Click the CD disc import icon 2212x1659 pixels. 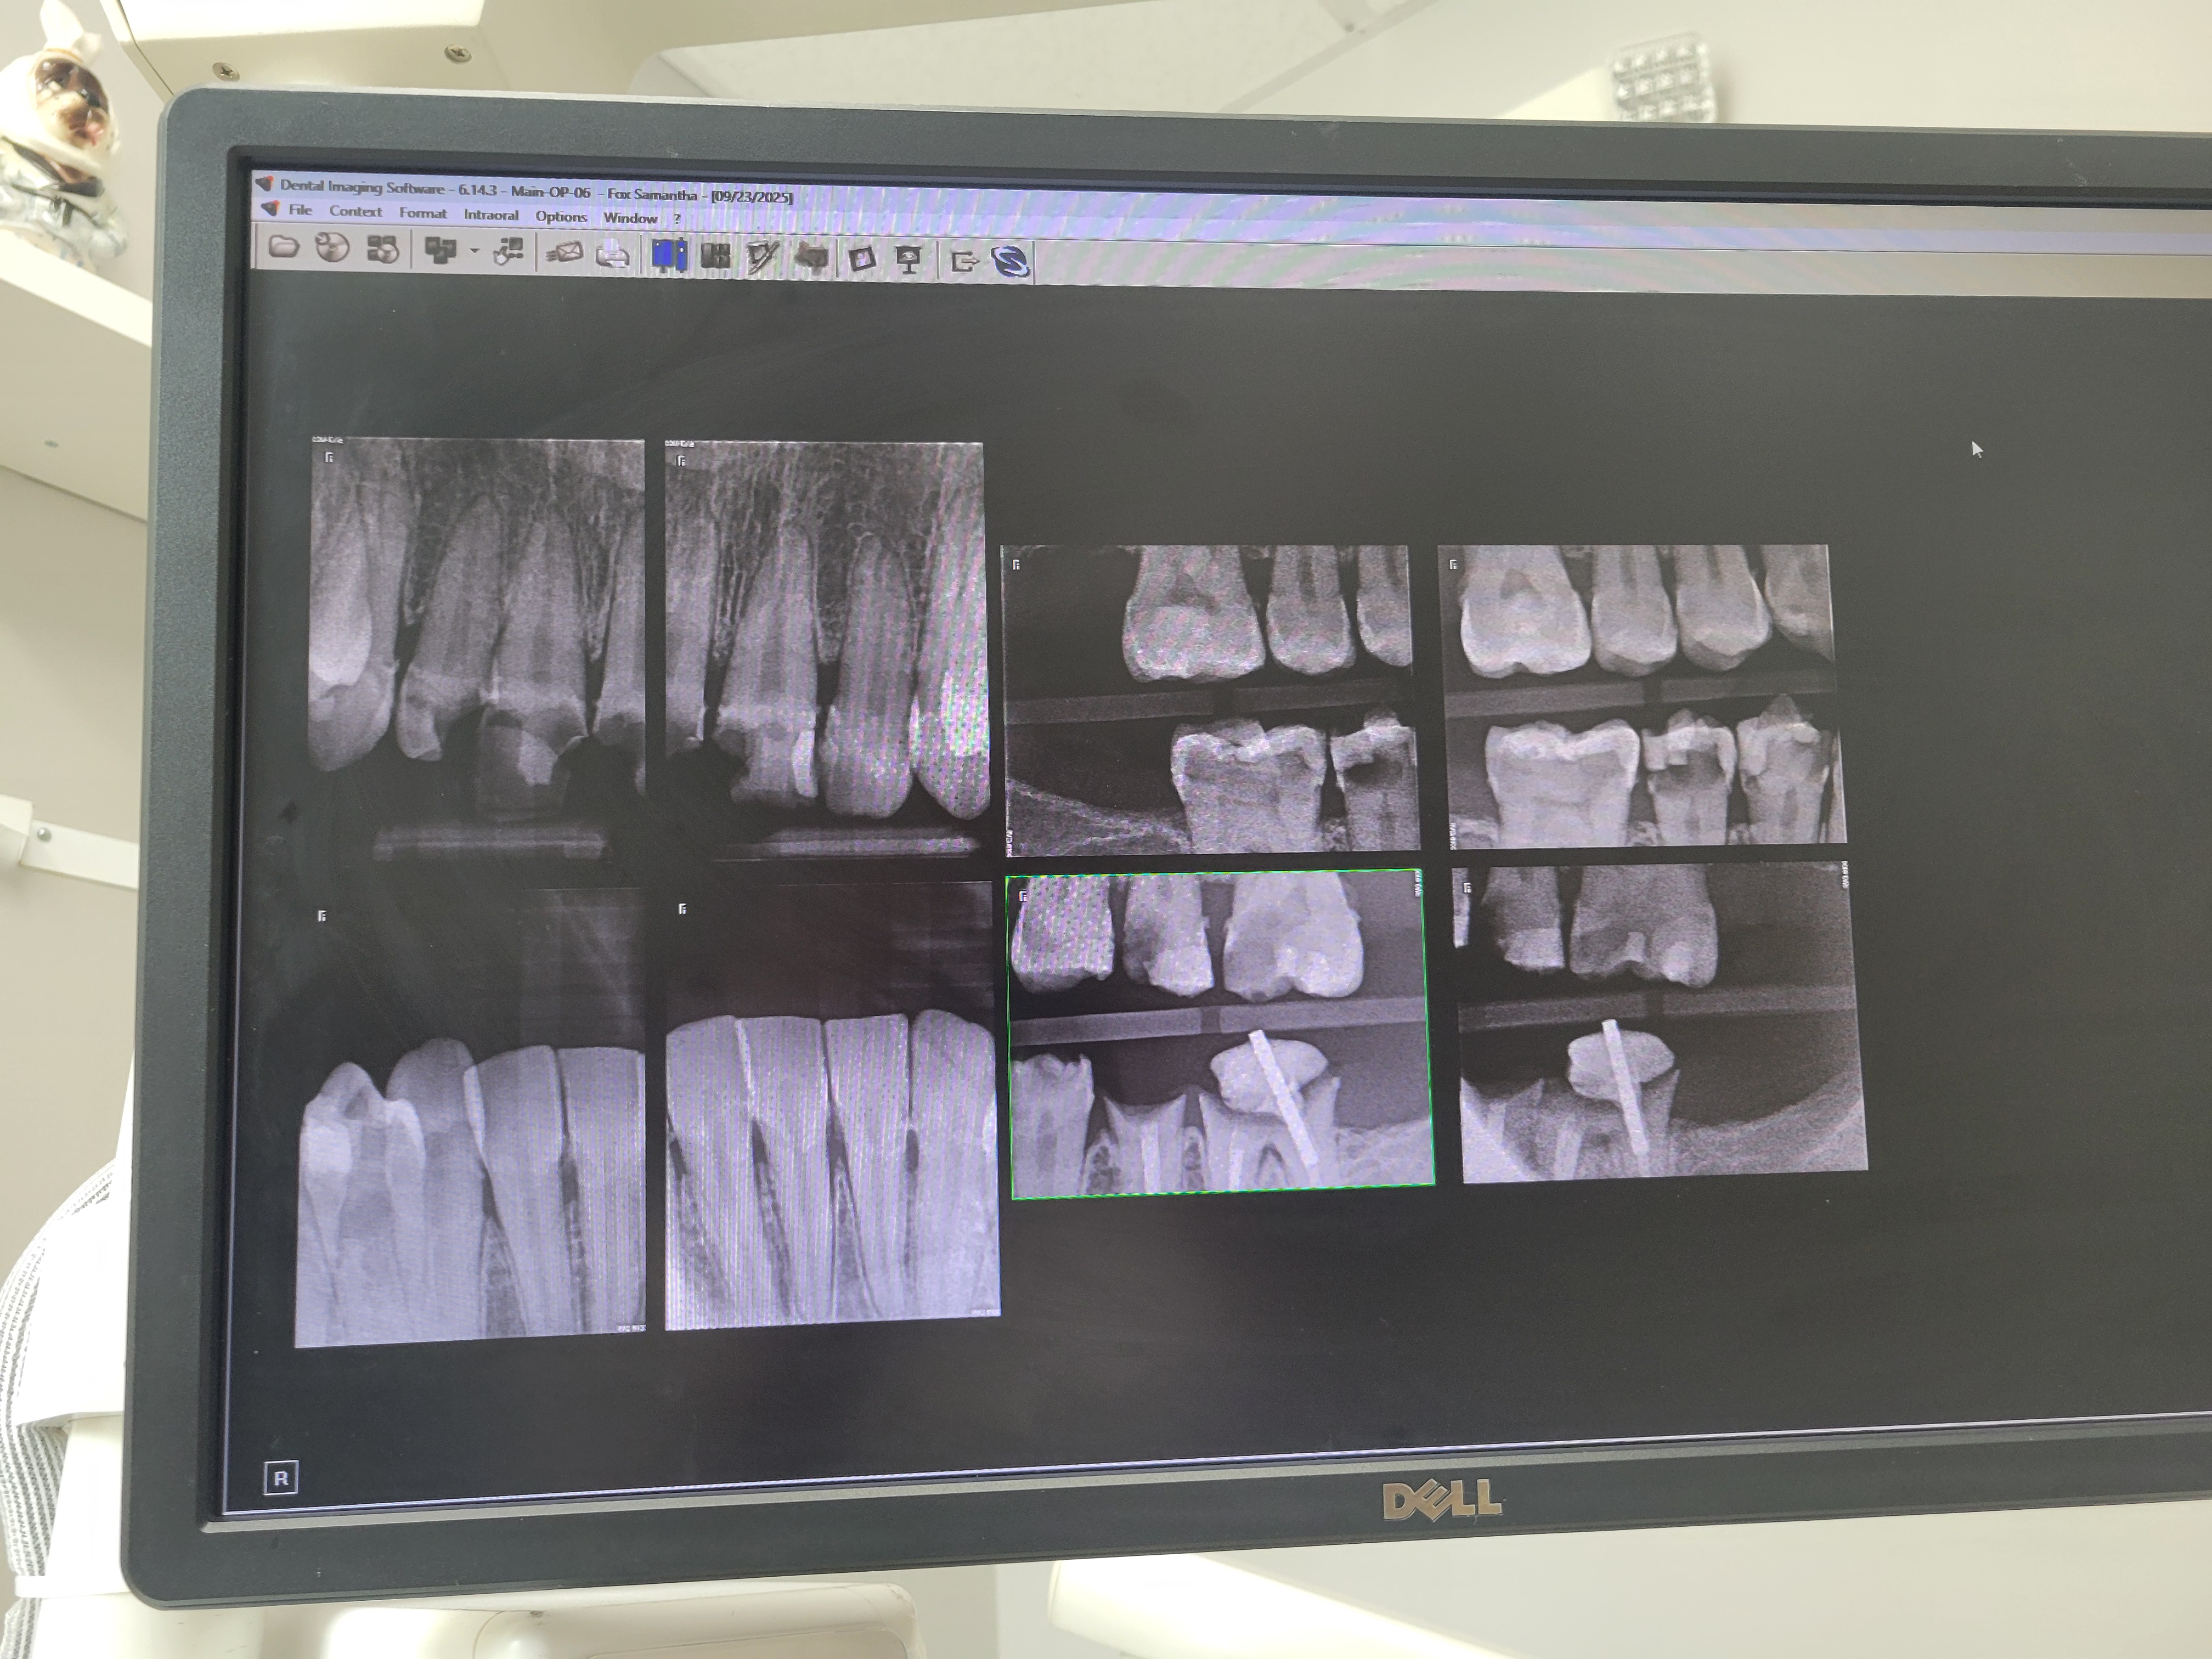coord(332,248)
